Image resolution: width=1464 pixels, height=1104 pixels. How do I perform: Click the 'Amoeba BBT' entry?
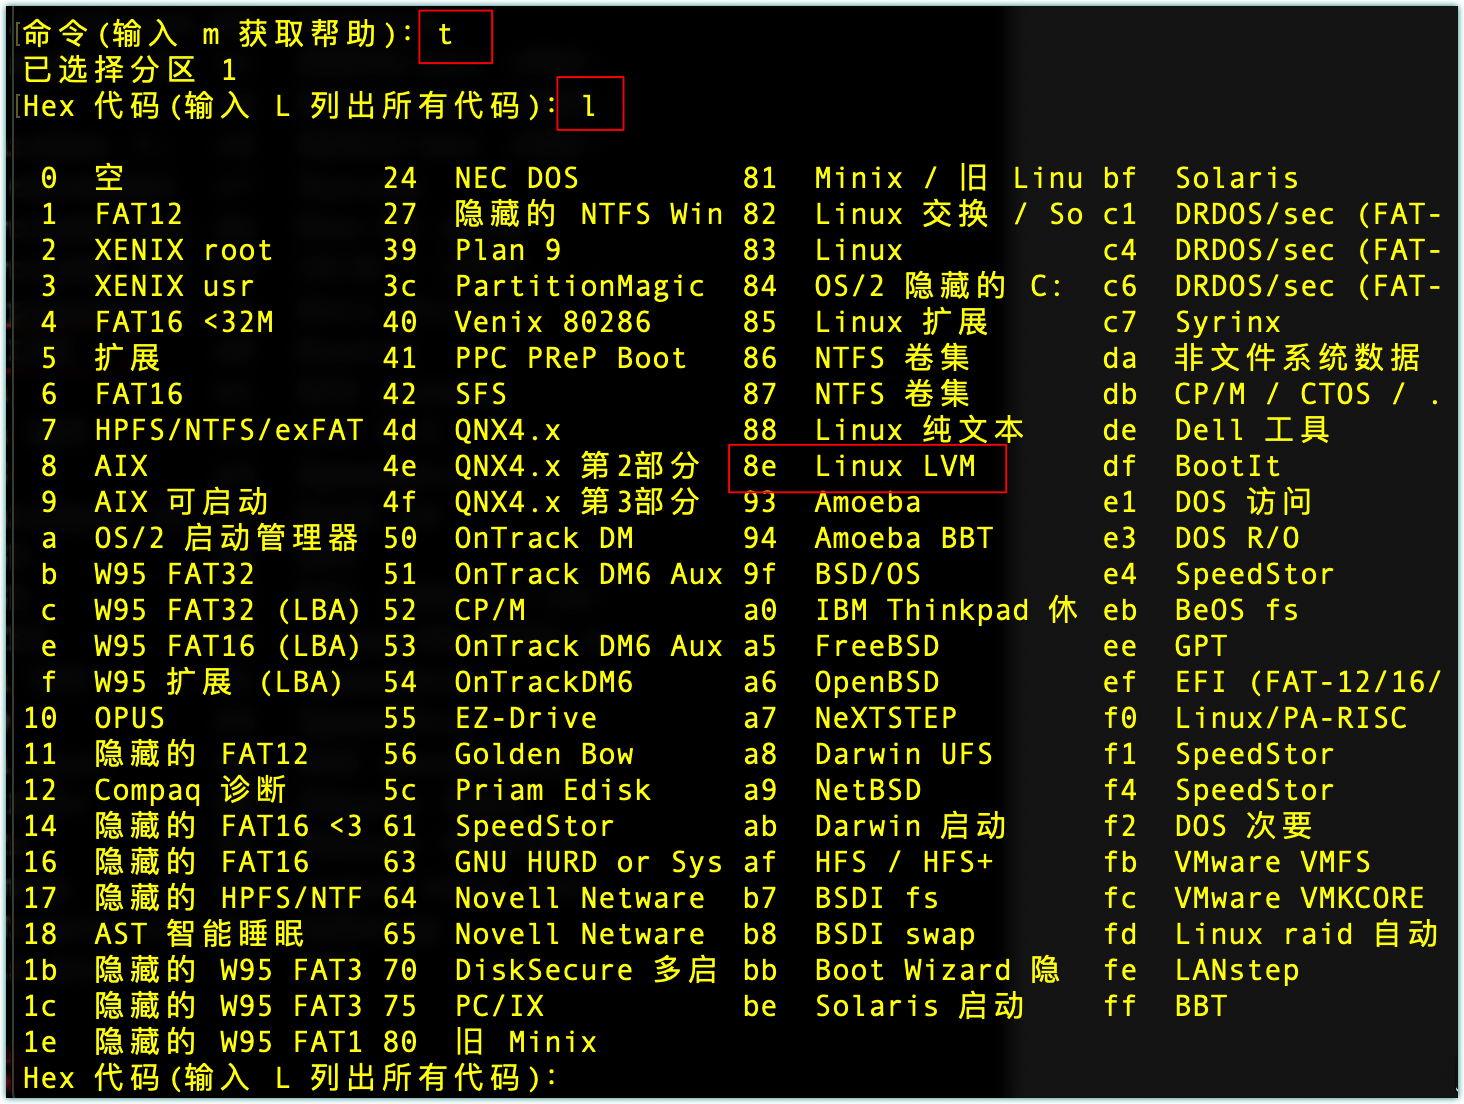[904, 538]
